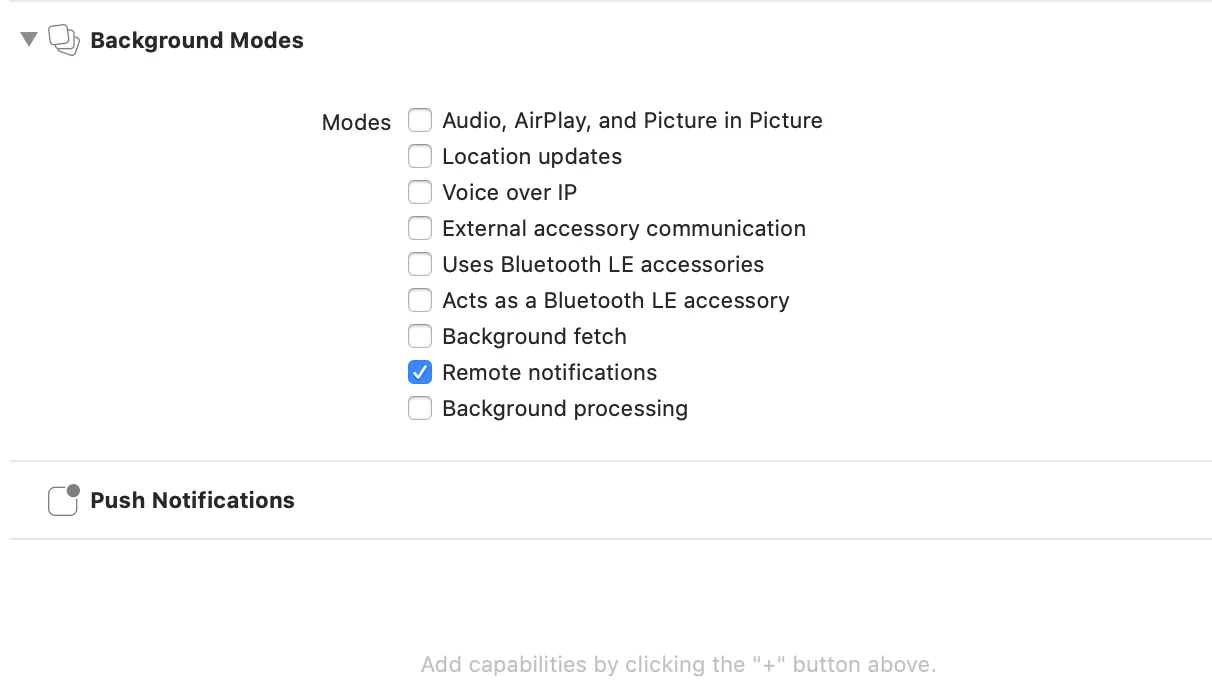Enable Audio, AirPlay, and Picture in Picture checkbox
This screenshot has width=1212, height=686.
(x=420, y=121)
